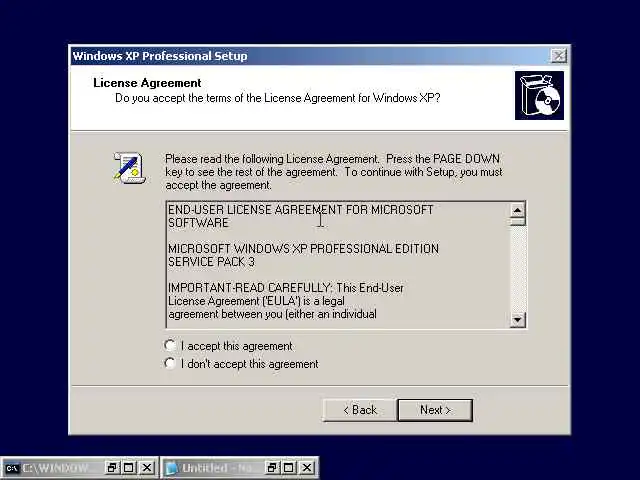
Task: Click the "SERVICE PACK 3" text line
Action: click(211, 262)
